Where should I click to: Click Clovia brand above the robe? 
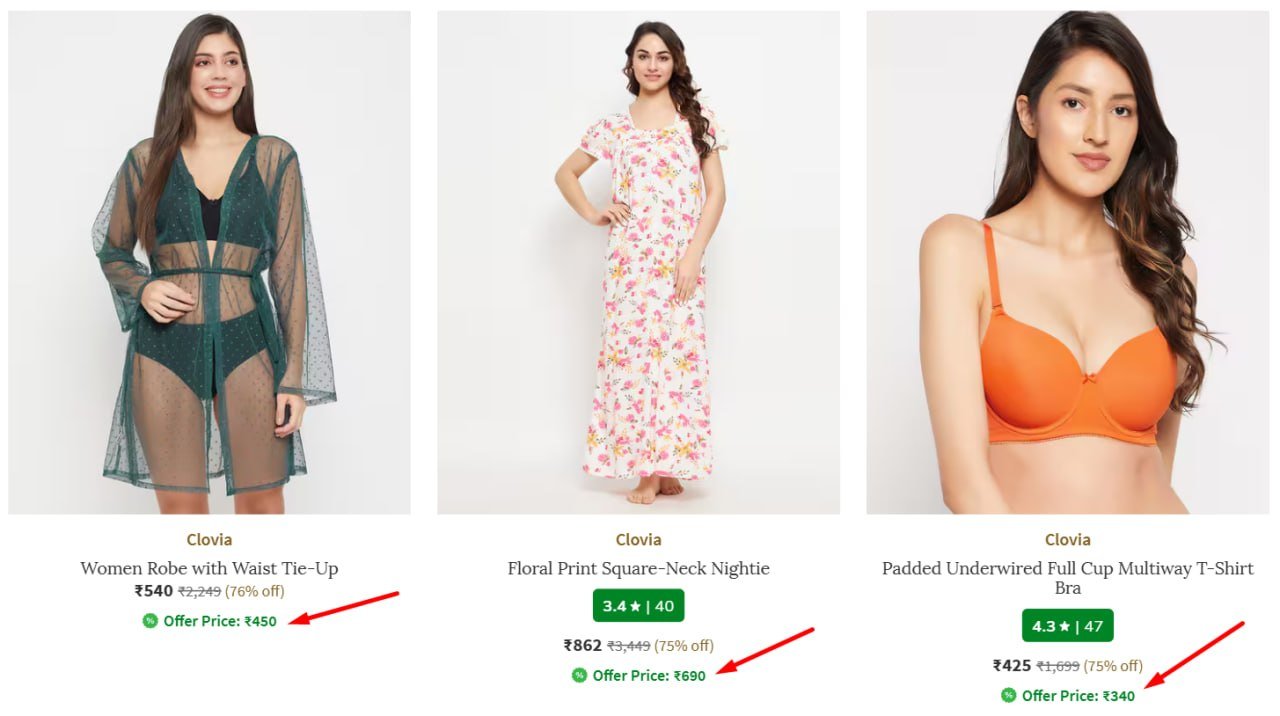tap(209, 540)
